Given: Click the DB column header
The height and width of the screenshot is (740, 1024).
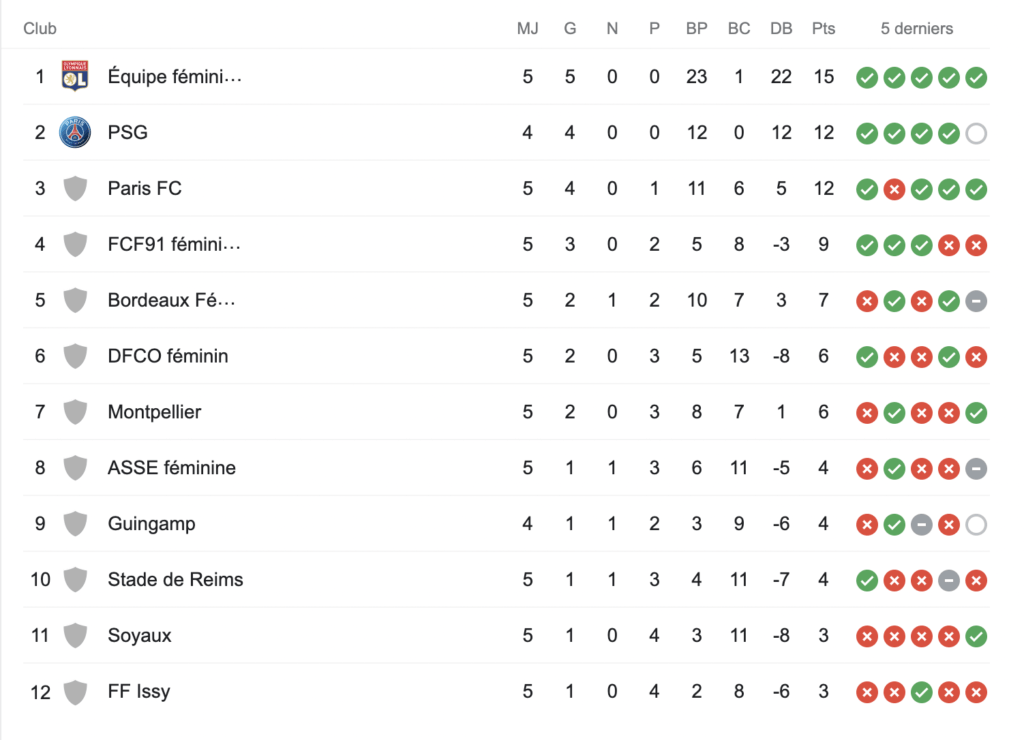Looking at the screenshot, I should point(781,29).
